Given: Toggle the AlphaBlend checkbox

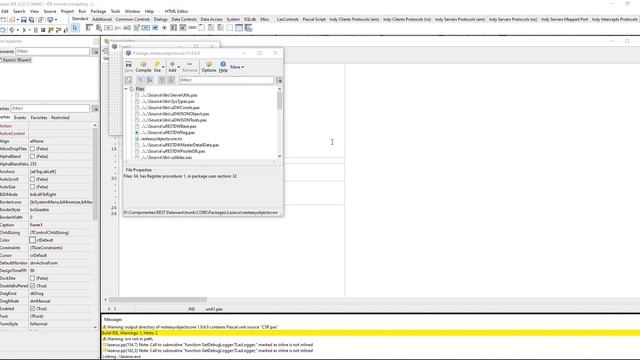Looking at the screenshot, I should point(32,156).
